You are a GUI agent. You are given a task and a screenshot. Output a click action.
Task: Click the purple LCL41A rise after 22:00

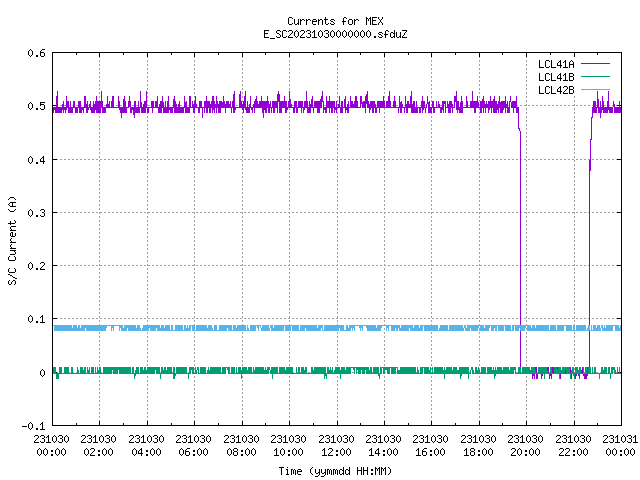pyautogui.click(x=589, y=245)
